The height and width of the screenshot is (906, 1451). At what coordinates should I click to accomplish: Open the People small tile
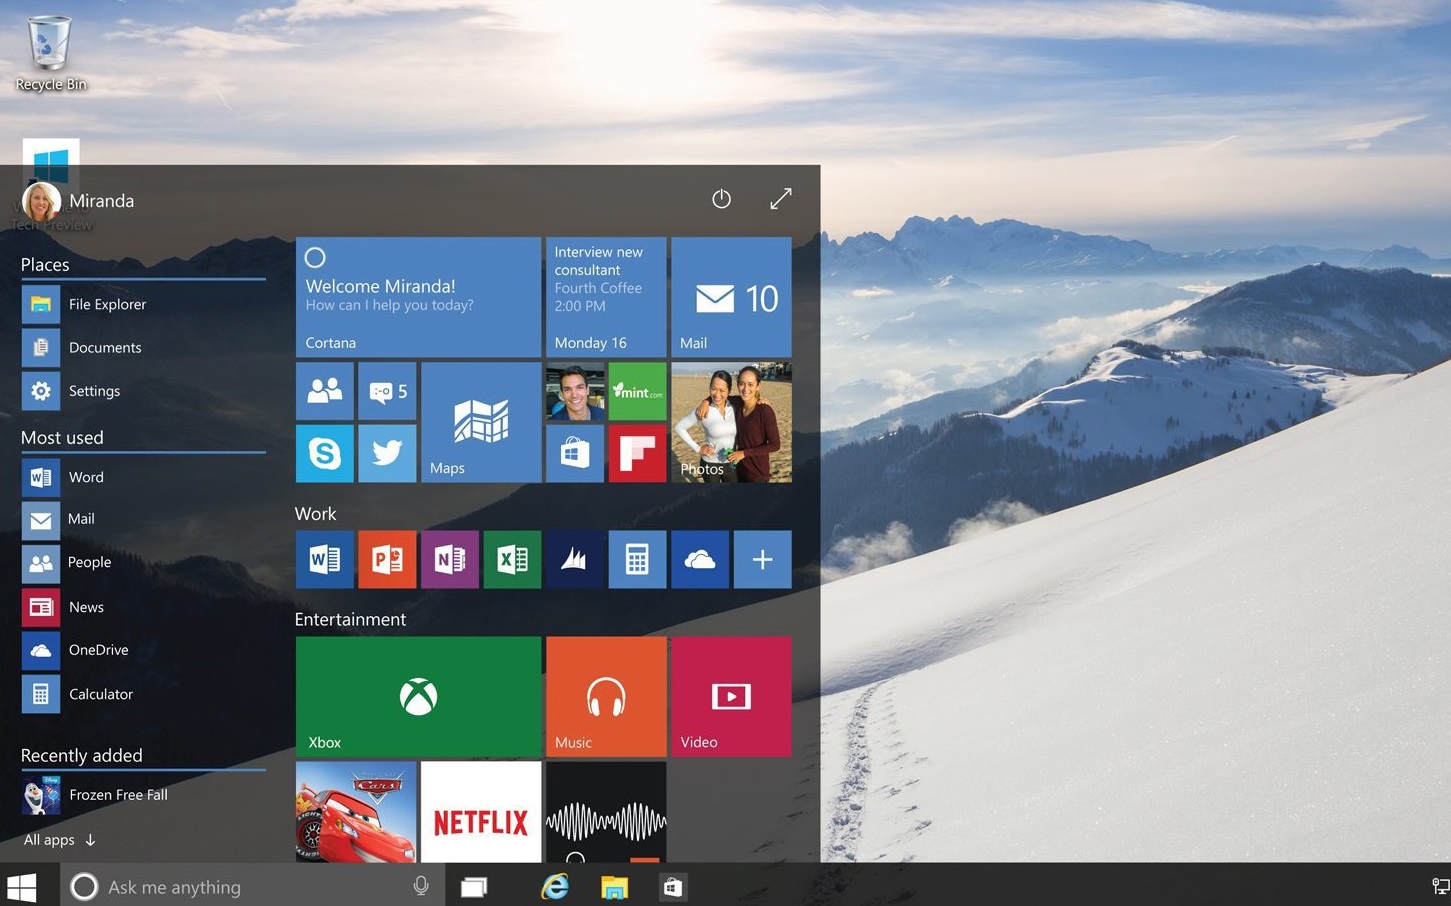click(x=325, y=391)
